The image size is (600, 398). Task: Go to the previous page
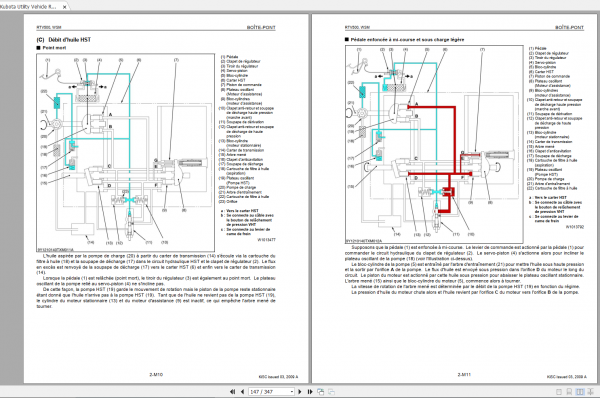pos(242,391)
